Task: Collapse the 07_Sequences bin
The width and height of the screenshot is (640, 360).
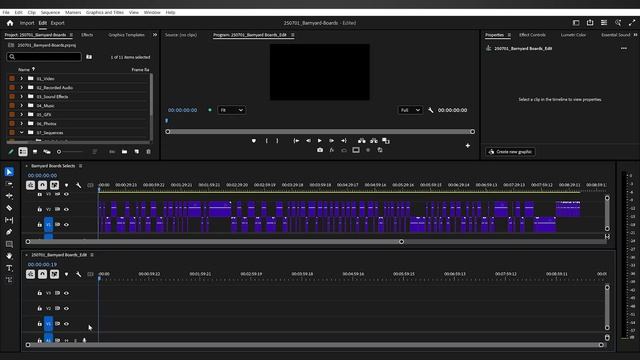Action: [x=22, y=133]
